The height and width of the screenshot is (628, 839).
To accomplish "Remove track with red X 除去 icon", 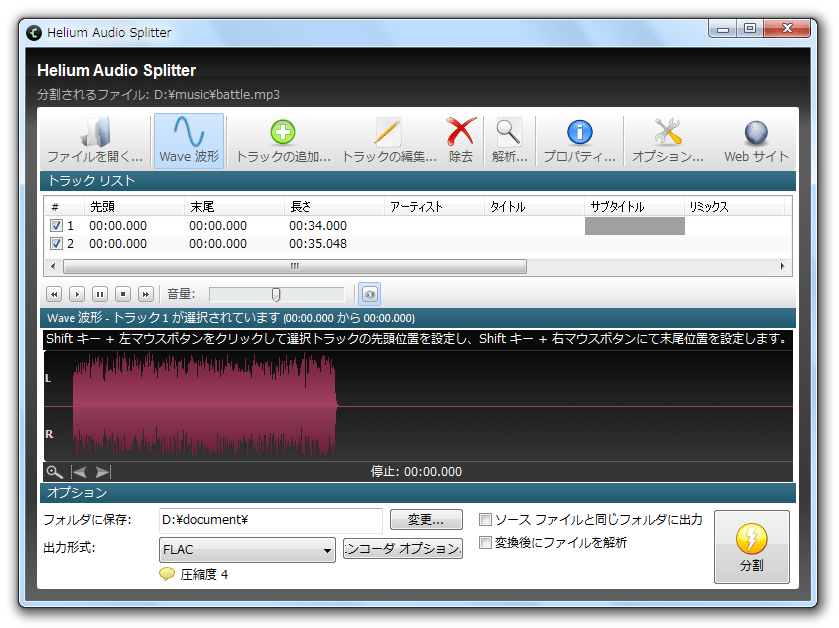I will click(x=461, y=141).
